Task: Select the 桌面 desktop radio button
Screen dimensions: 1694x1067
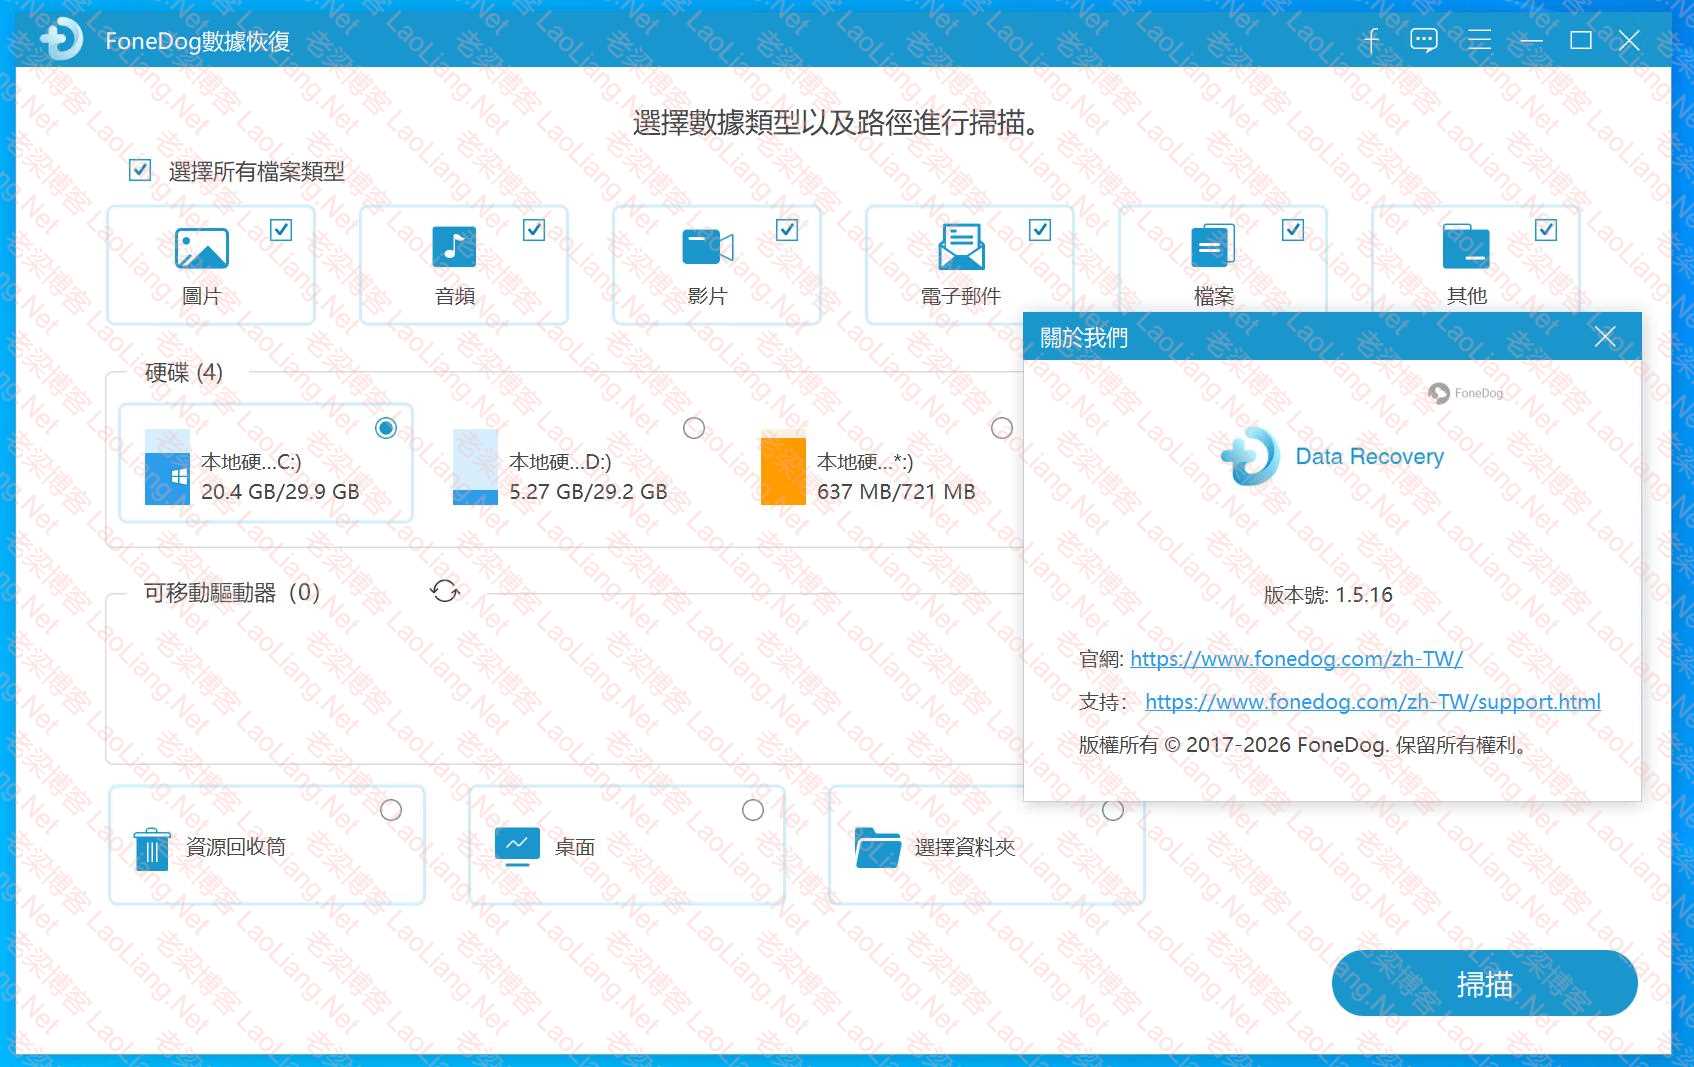Action: click(753, 810)
